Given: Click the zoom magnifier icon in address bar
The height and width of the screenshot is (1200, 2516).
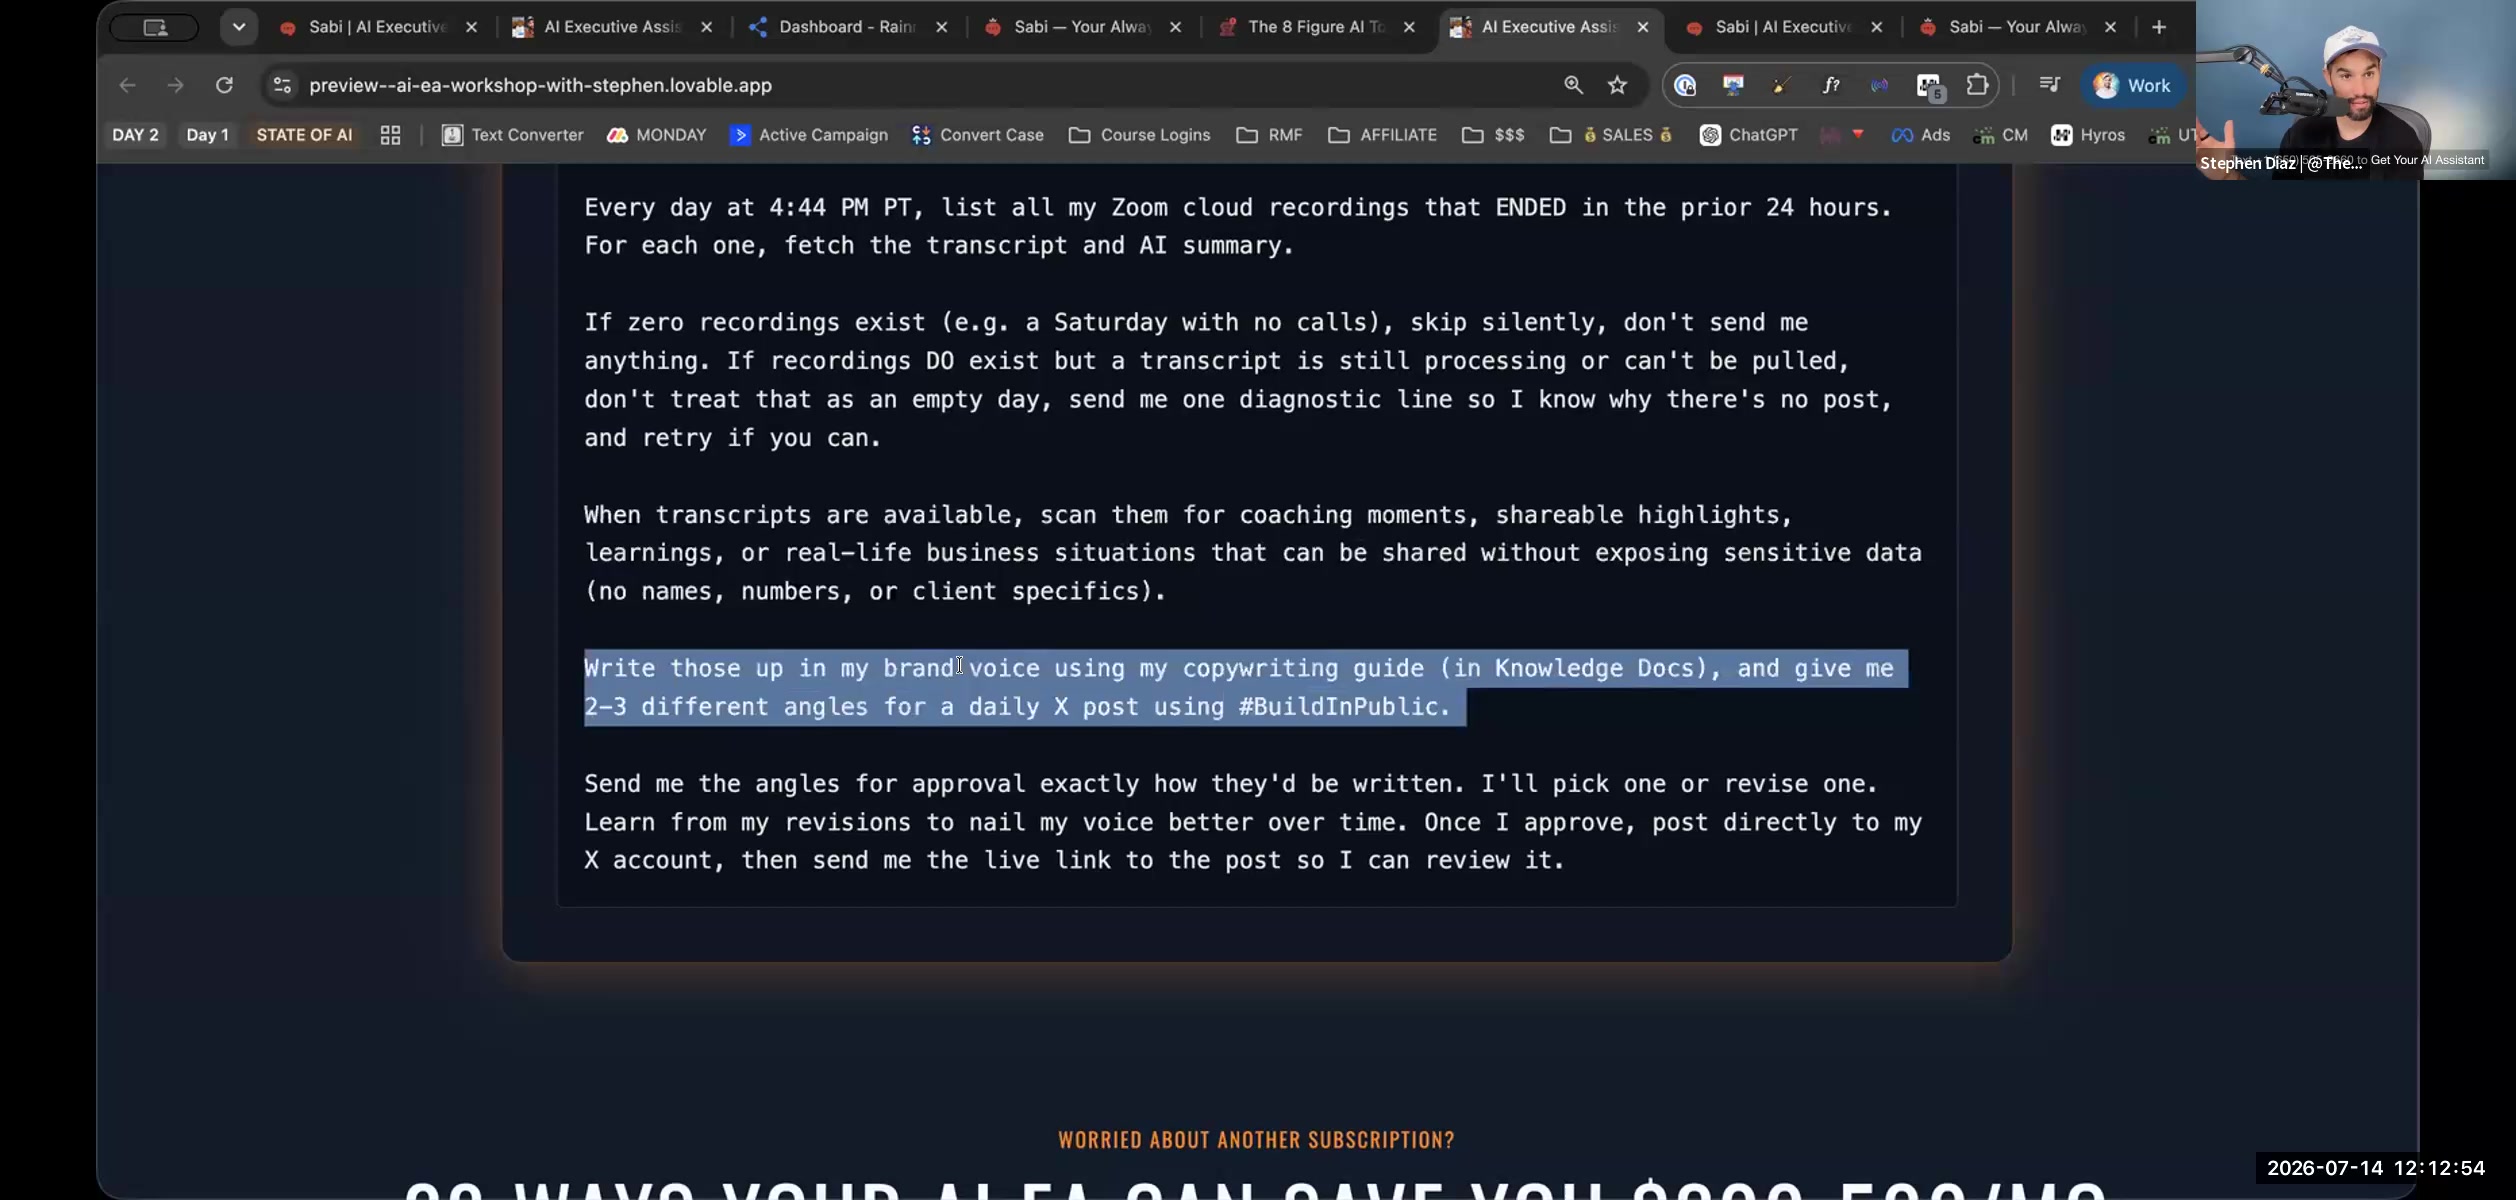Looking at the screenshot, I should coord(1573,85).
